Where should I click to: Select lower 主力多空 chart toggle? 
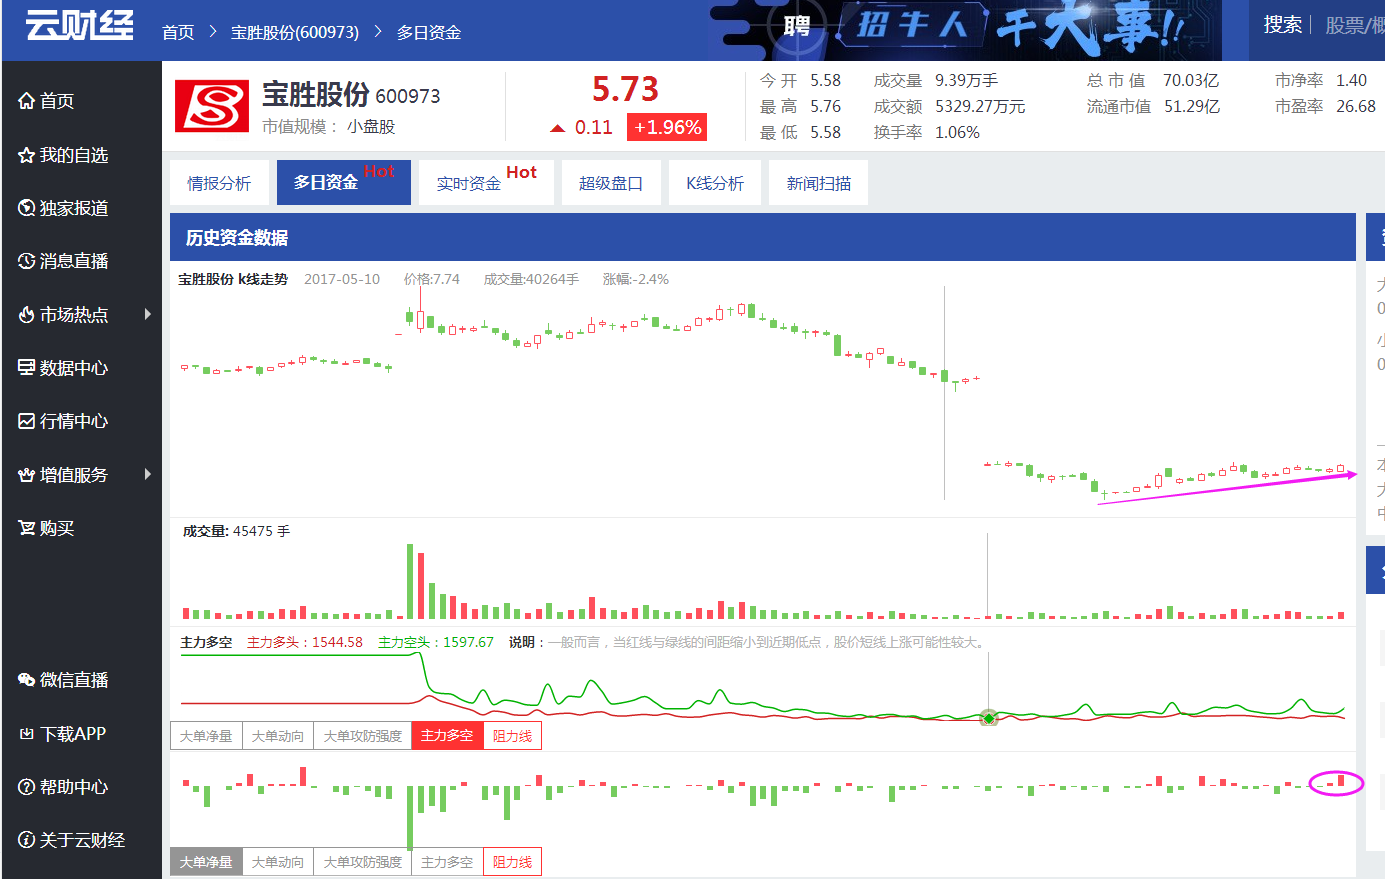pos(447,862)
